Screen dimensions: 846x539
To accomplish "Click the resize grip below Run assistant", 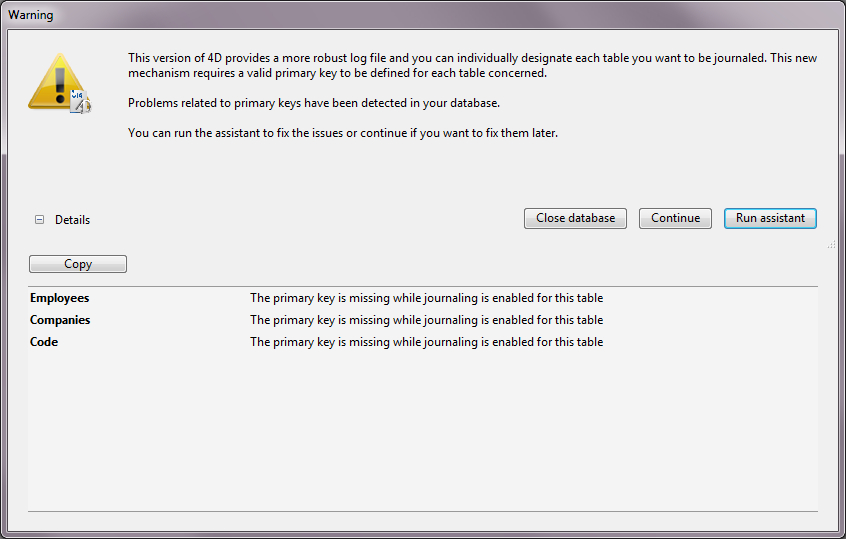I will [830, 244].
